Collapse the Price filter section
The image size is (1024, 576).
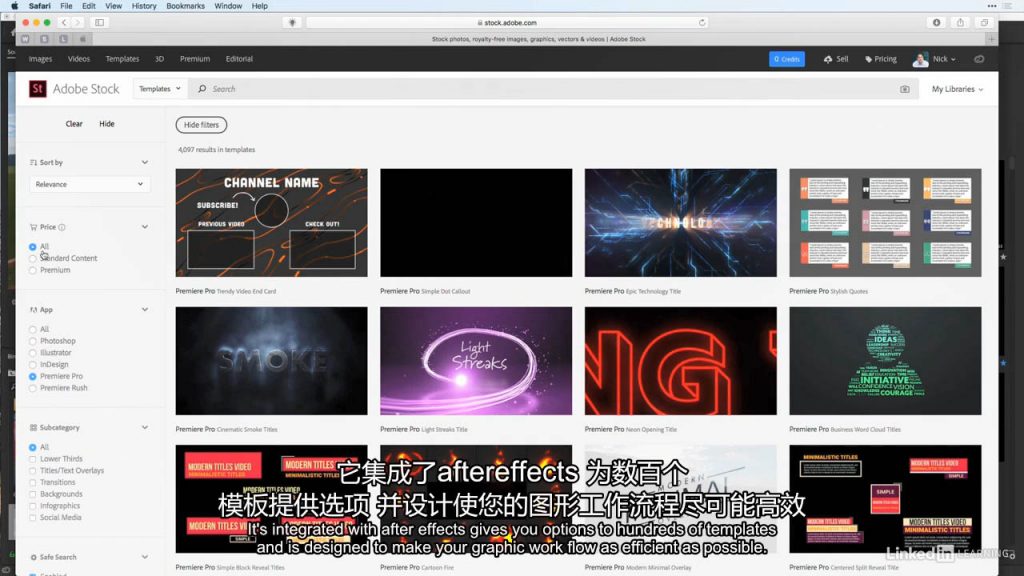point(145,227)
